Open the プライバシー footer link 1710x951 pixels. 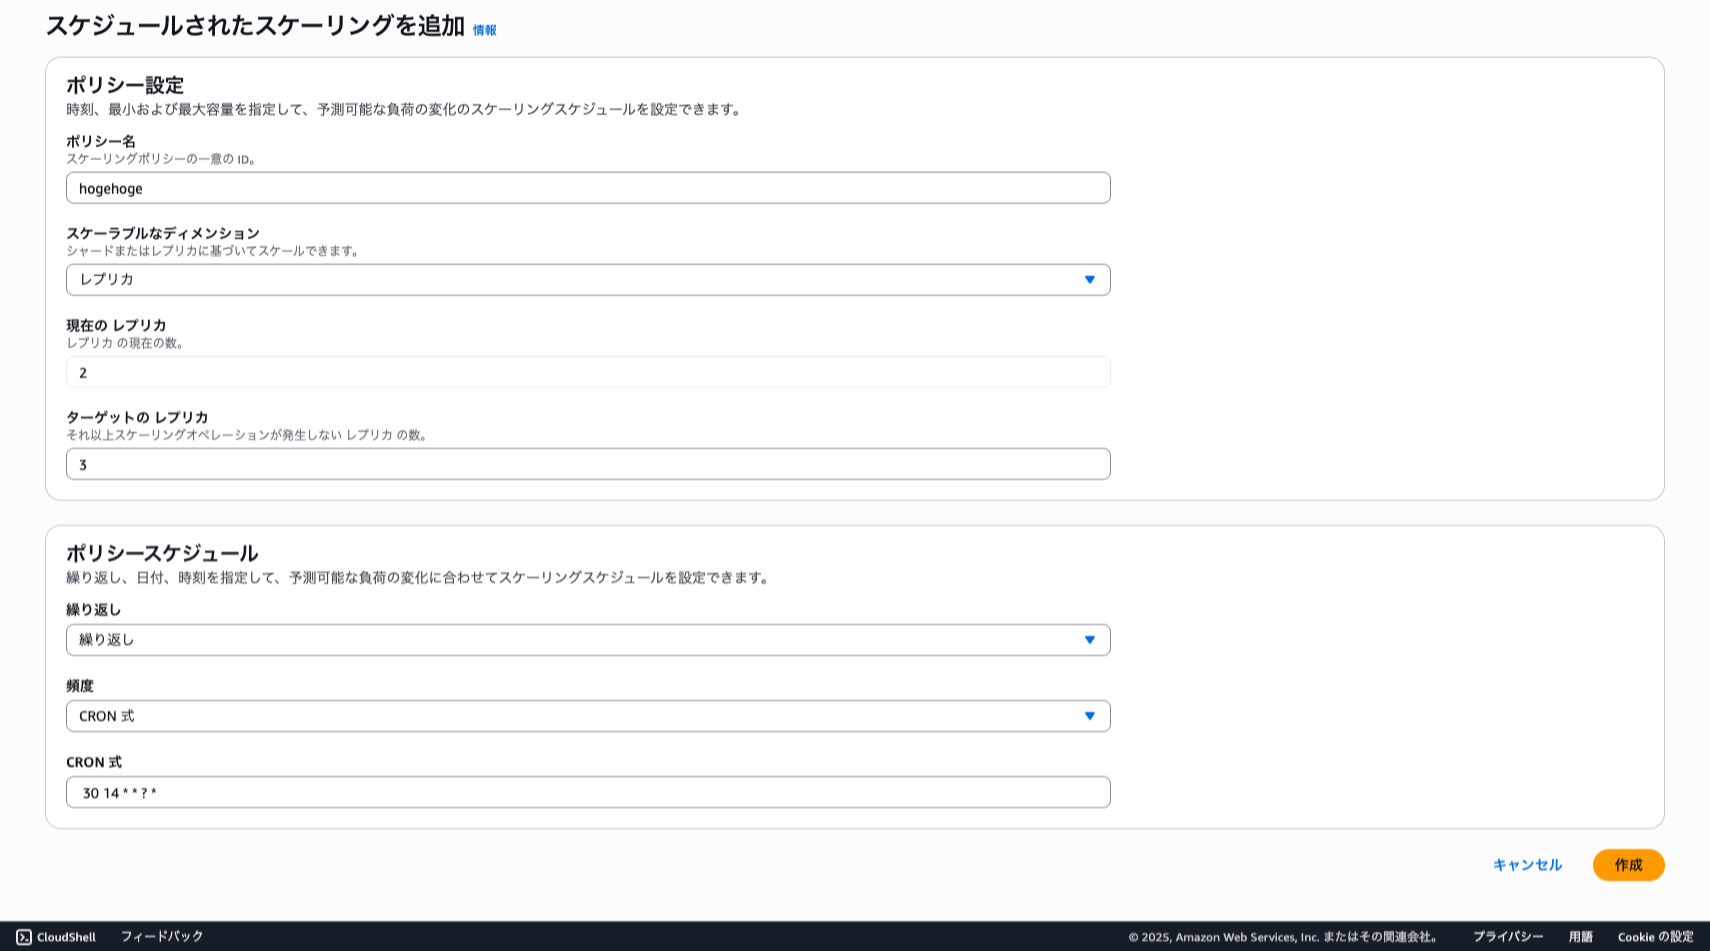coord(1508,937)
